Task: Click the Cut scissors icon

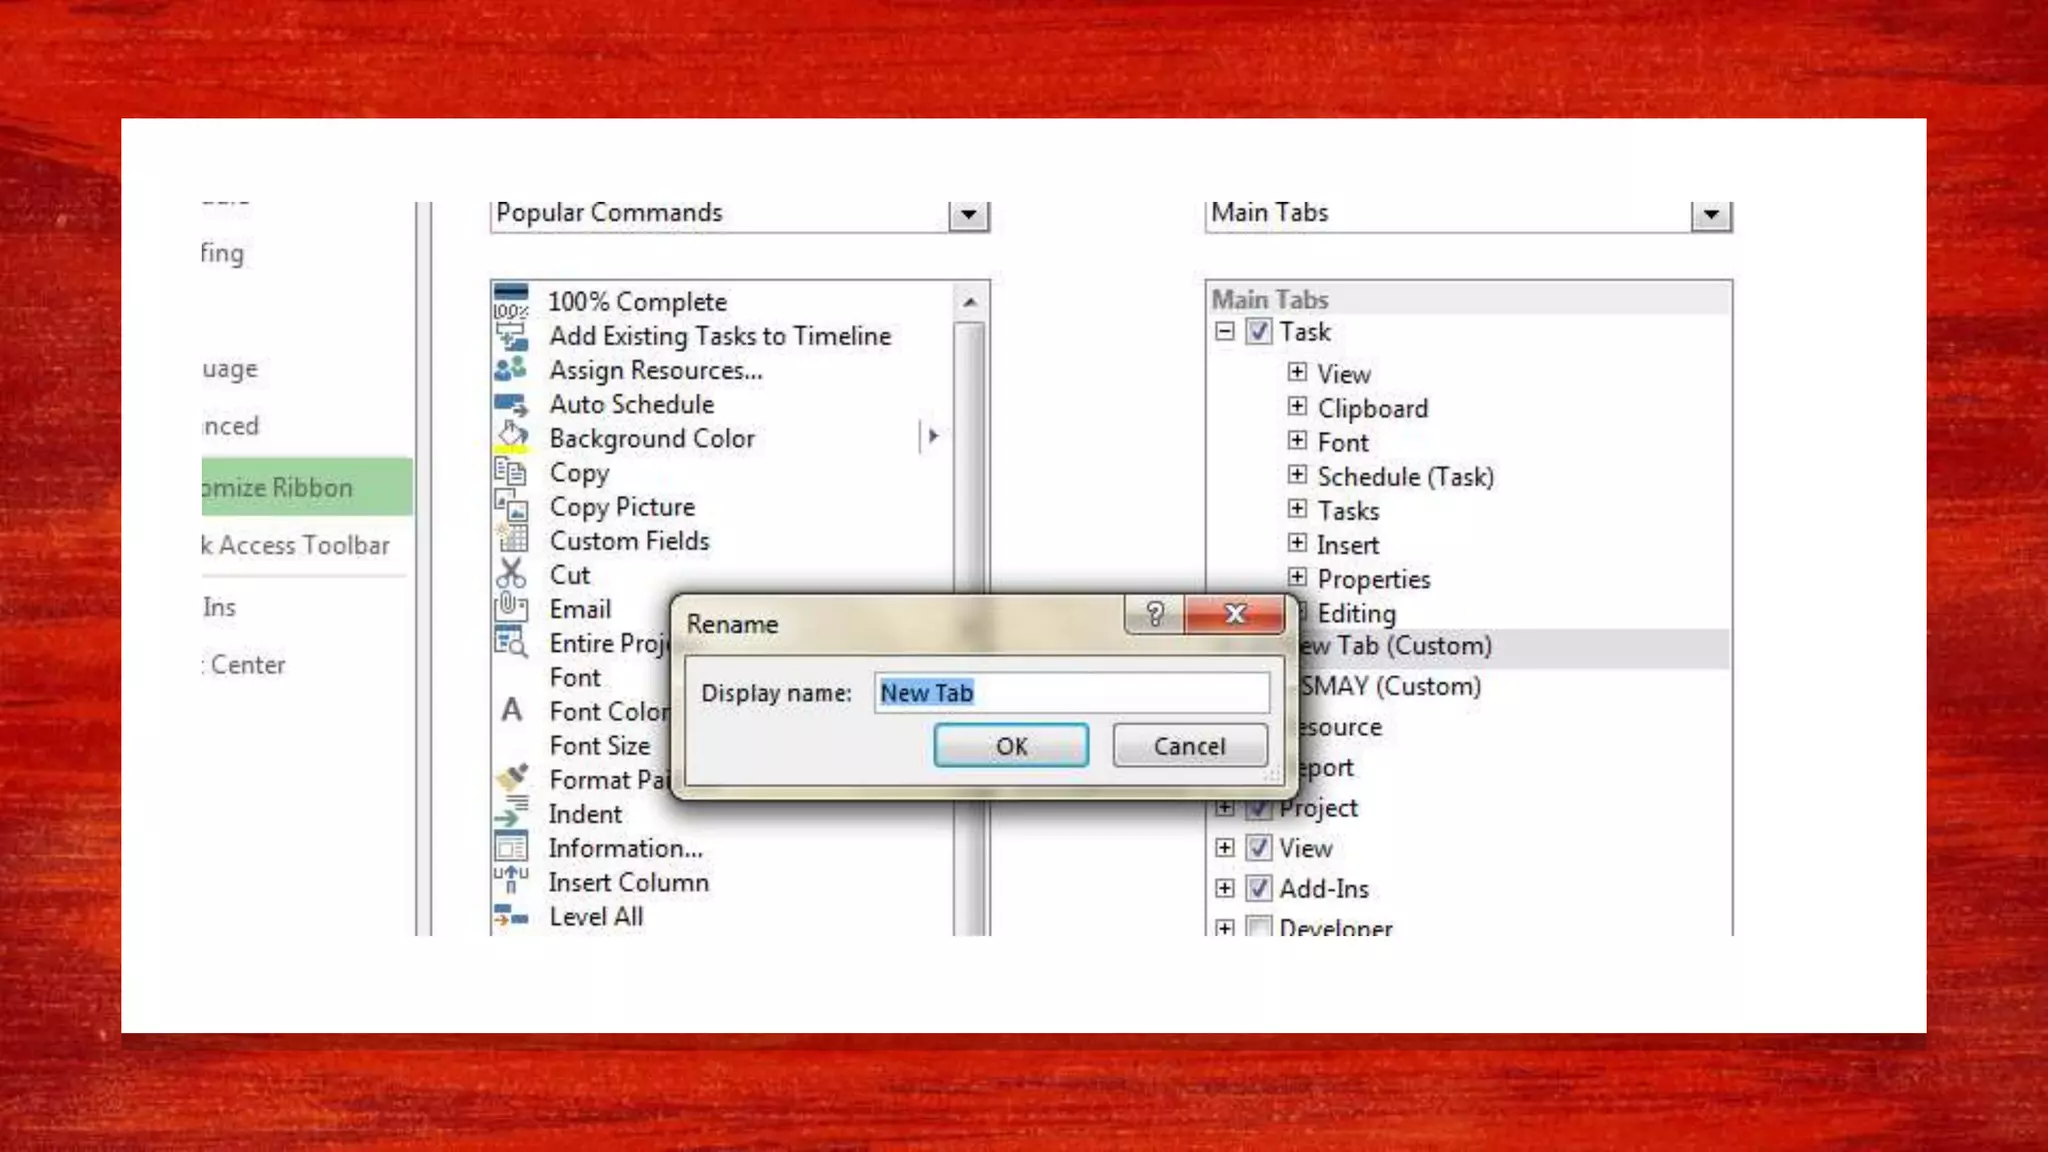Action: coord(511,574)
